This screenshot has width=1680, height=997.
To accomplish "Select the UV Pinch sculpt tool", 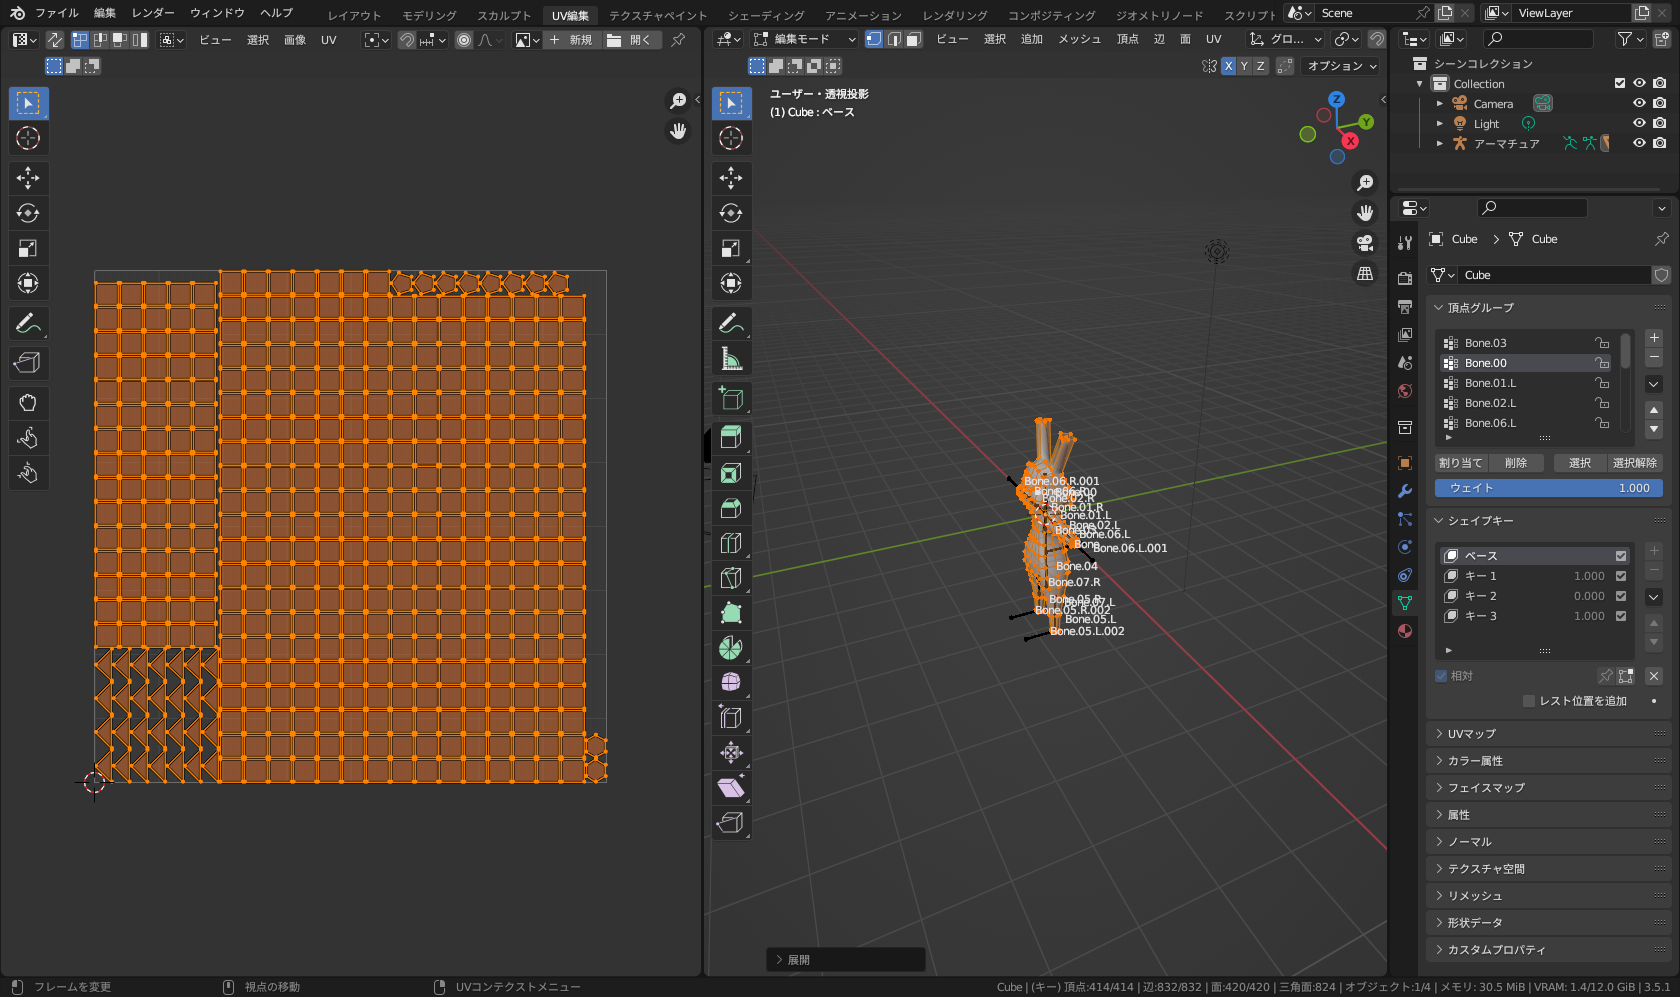I will click(x=28, y=473).
